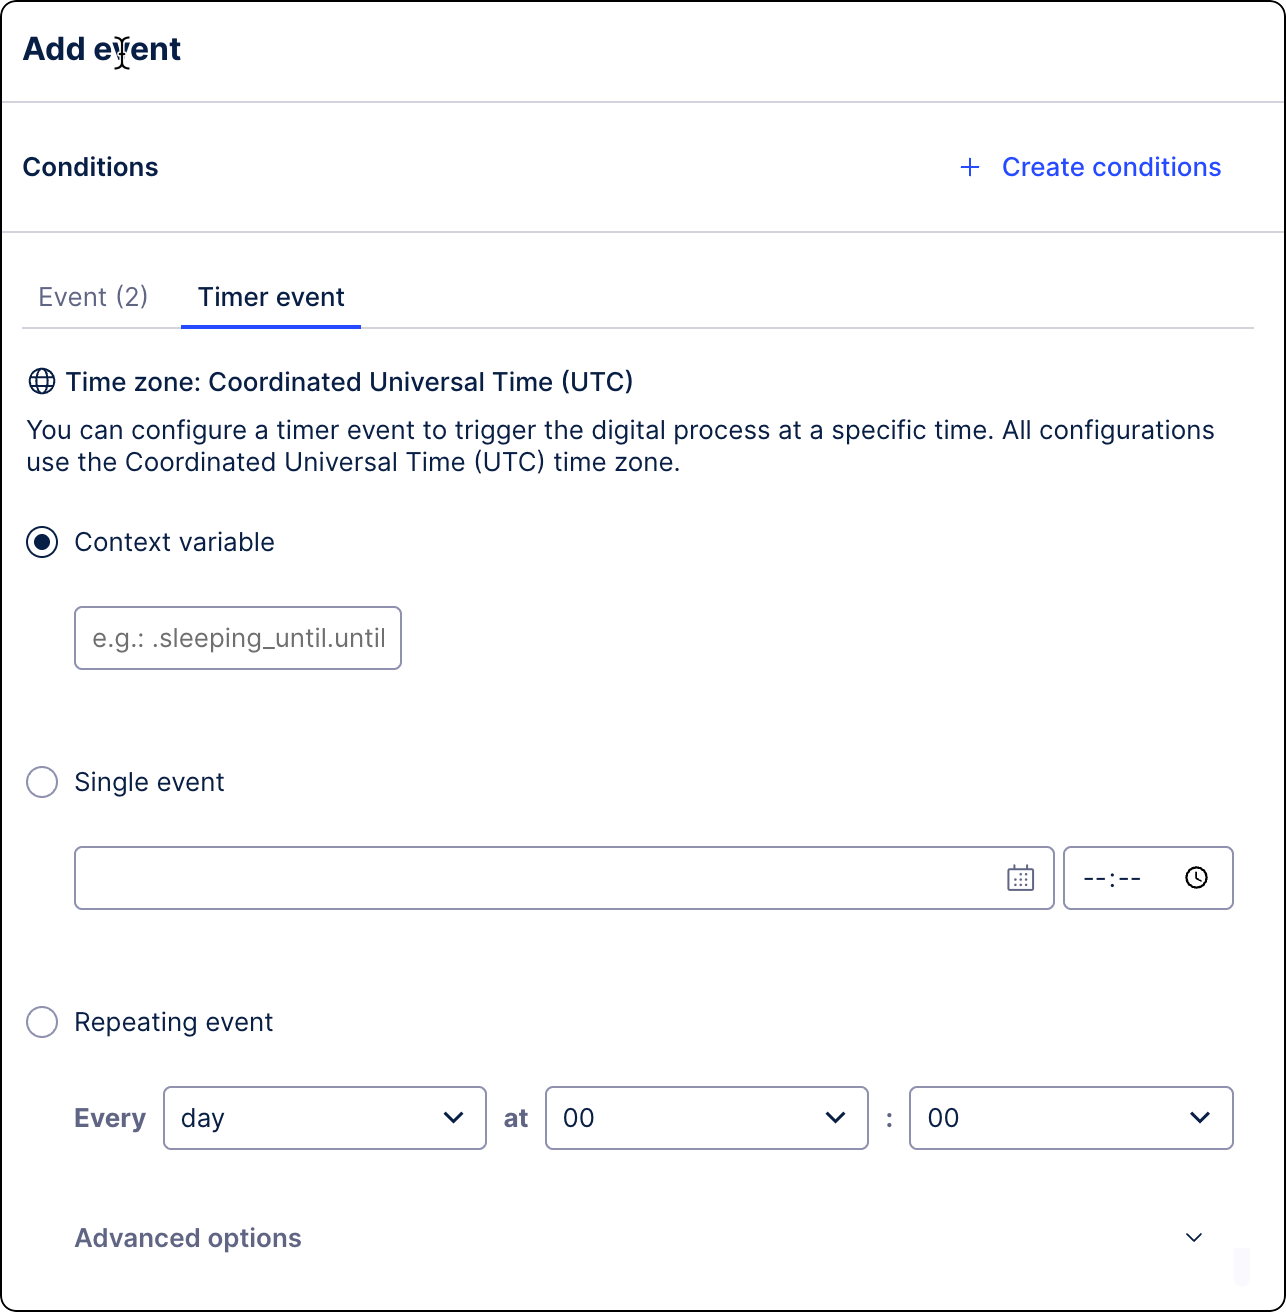Click the Advanced options chevron icon

1193,1238
